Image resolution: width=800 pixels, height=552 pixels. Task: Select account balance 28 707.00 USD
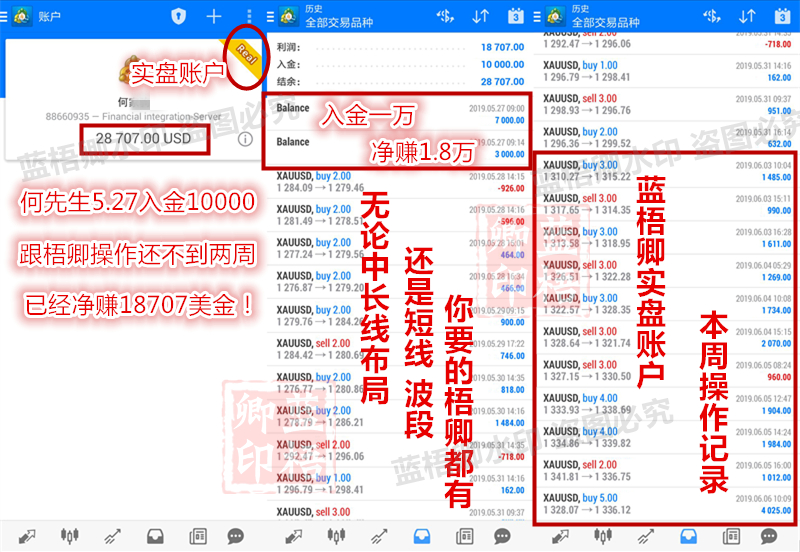point(143,138)
